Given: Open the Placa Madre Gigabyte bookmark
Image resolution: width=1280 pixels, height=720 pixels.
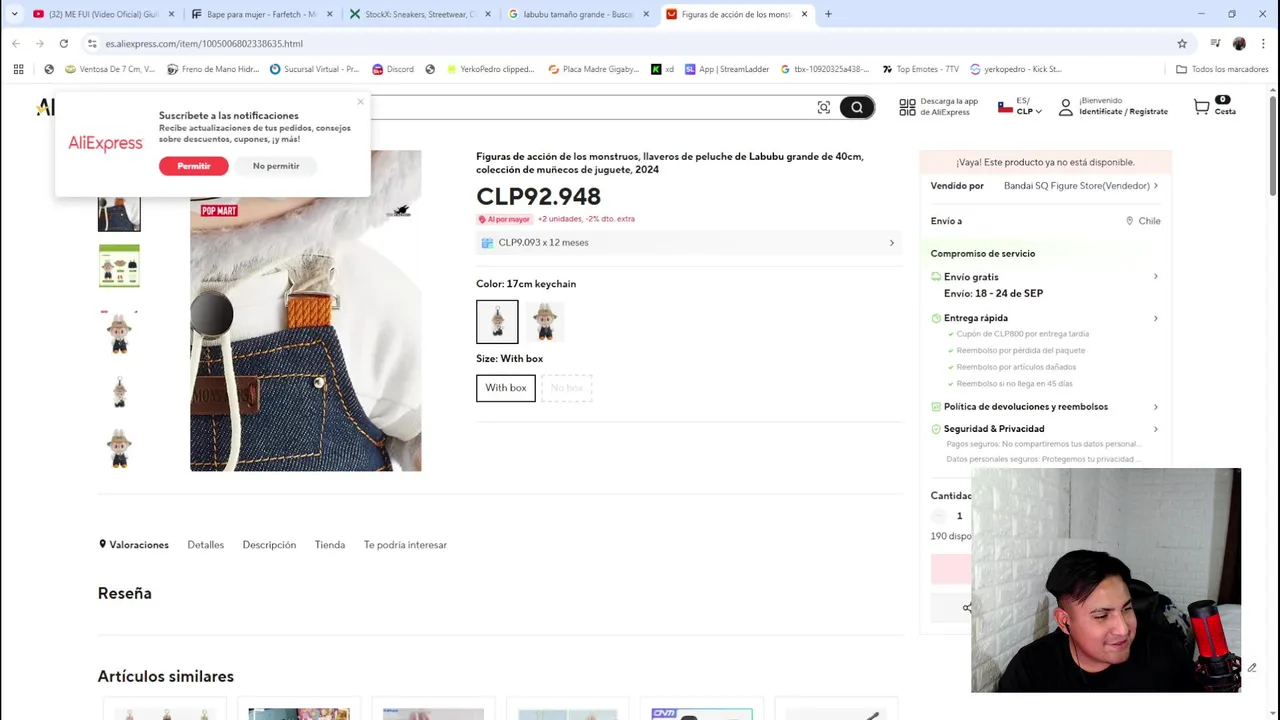Looking at the screenshot, I should pyautogui.click(x=593, y=69).
